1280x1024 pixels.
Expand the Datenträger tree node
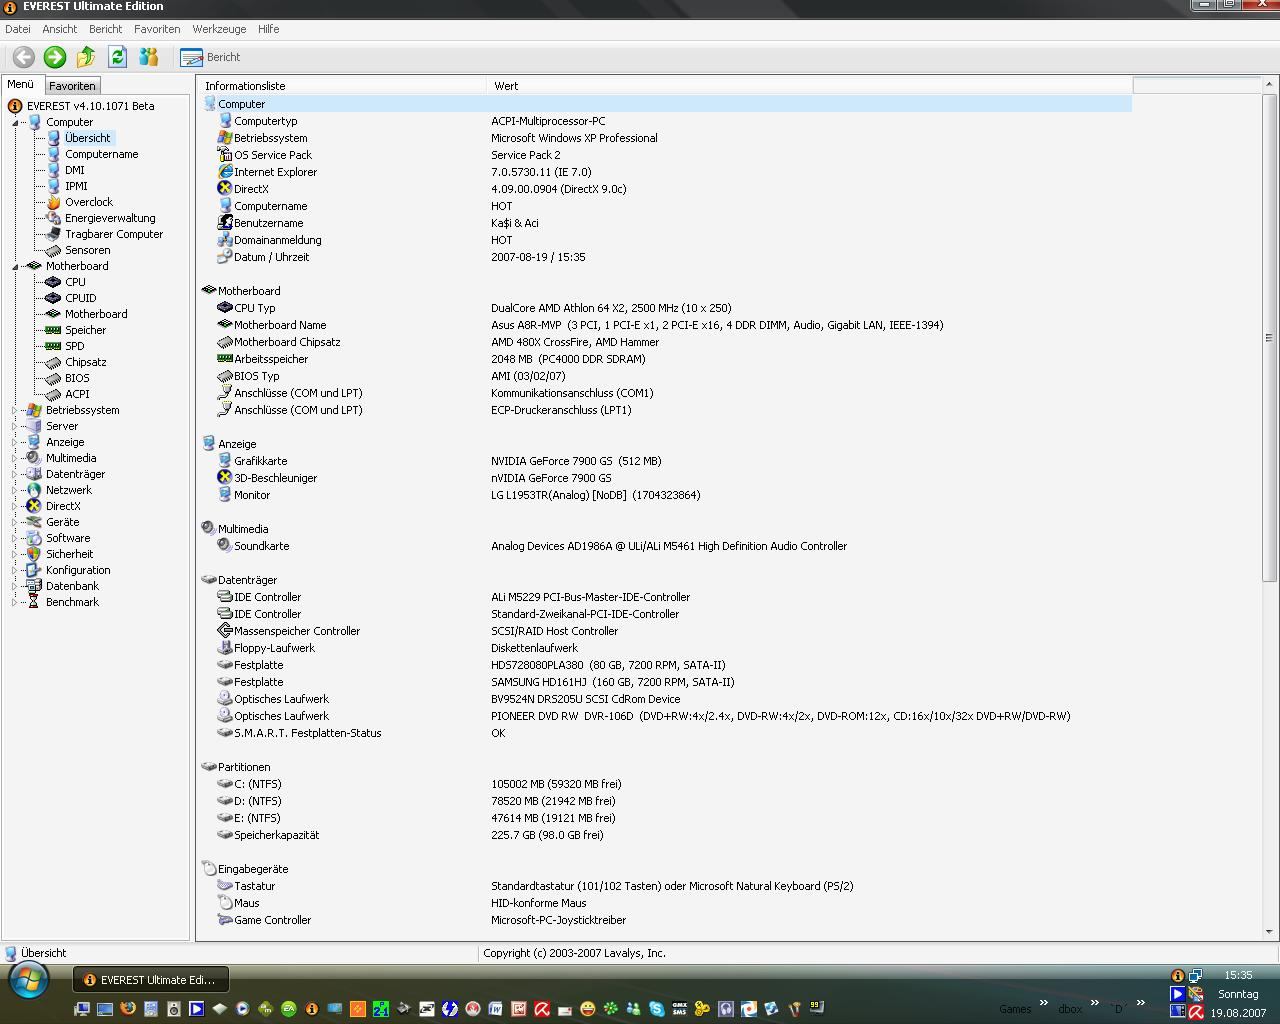(x=15, y=474)
